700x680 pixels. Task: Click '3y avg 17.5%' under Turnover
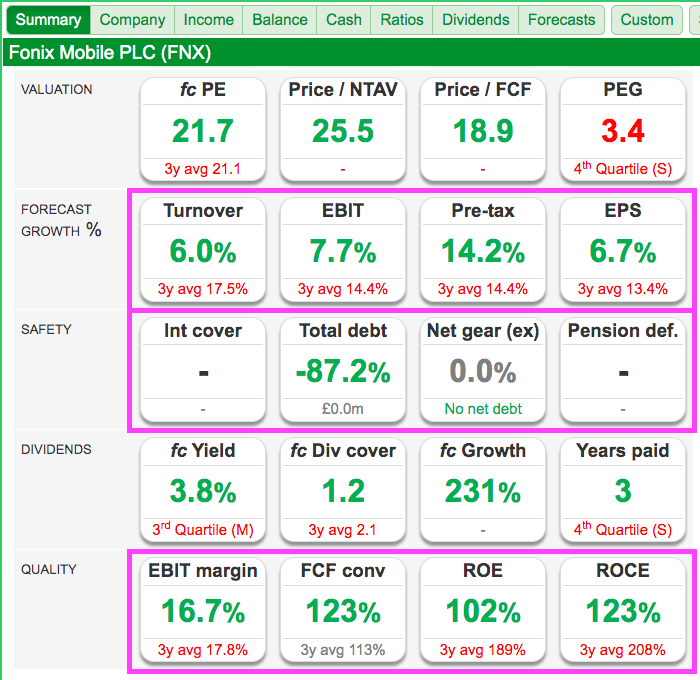tap(203, 289)
